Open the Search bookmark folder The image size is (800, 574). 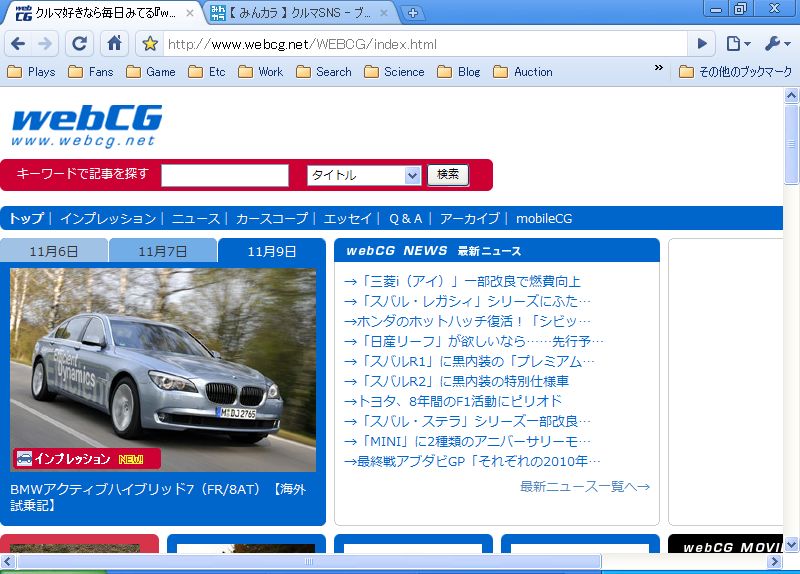[324, 72]
